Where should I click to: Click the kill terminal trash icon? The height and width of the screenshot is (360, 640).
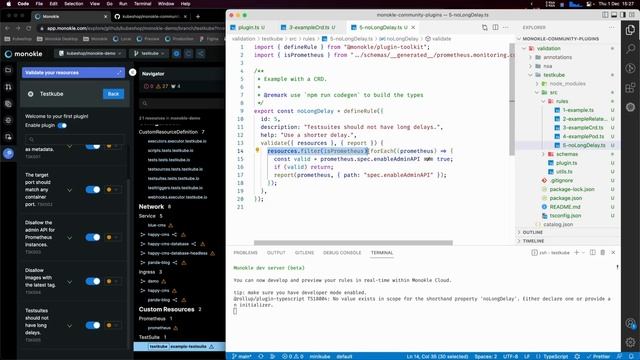click(x=602, y=252)
